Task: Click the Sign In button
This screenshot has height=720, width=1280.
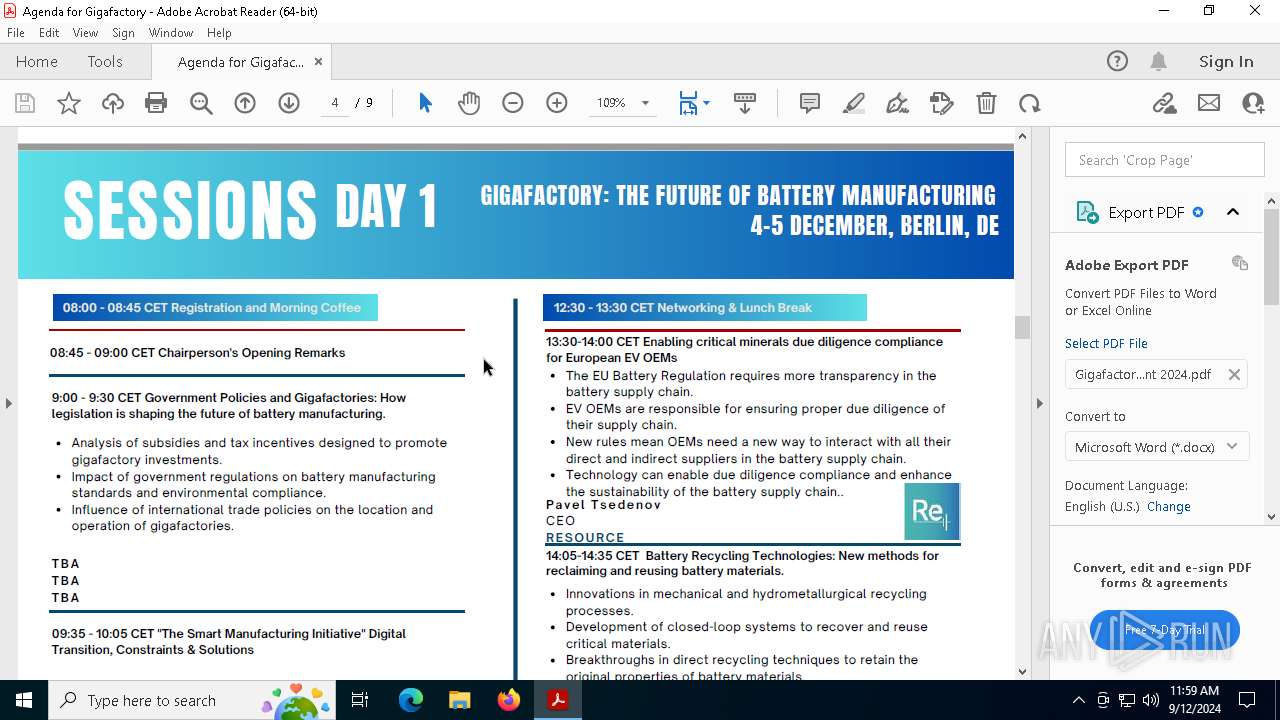Action: (x=1226, y=61)
